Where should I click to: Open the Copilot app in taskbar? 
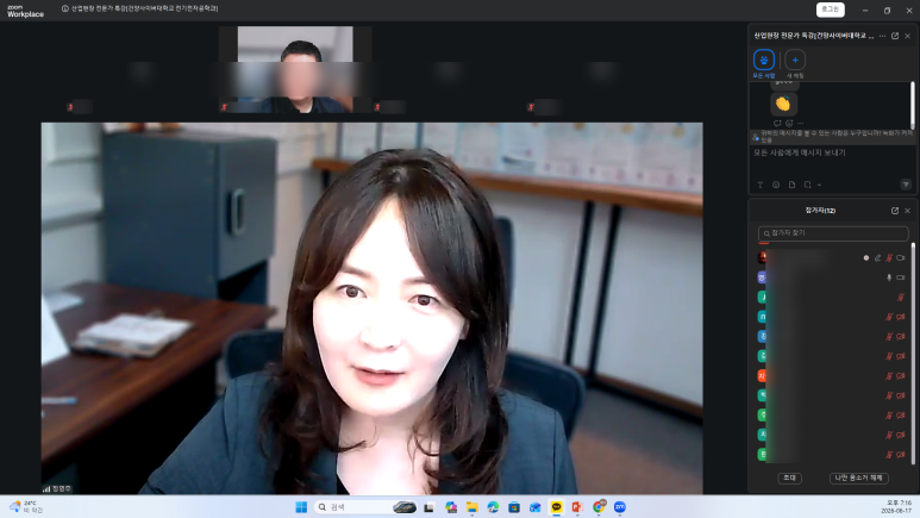[x=451, y=507]
